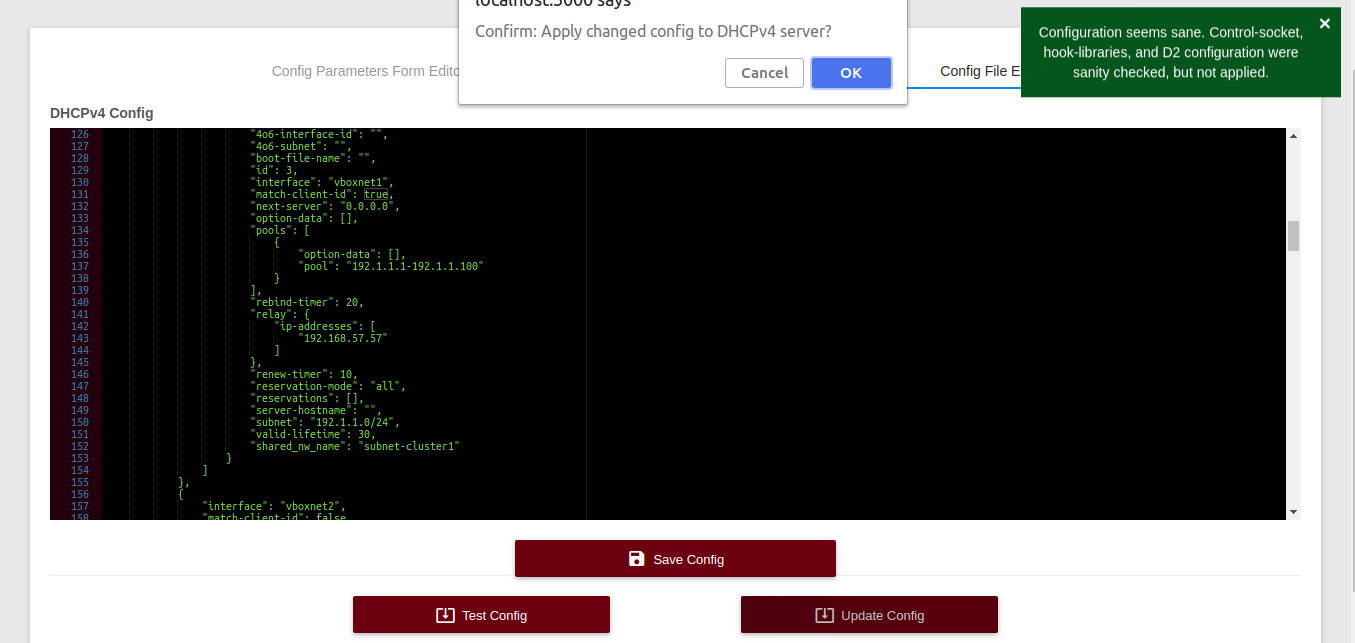Click the Save Config button
Viewport: 1355px width, 643px height.
[675, 559]
